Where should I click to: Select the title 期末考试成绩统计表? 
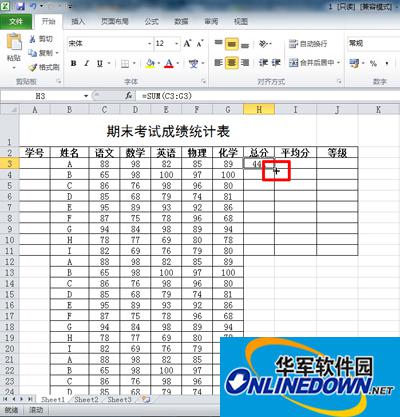click(168, 131)
